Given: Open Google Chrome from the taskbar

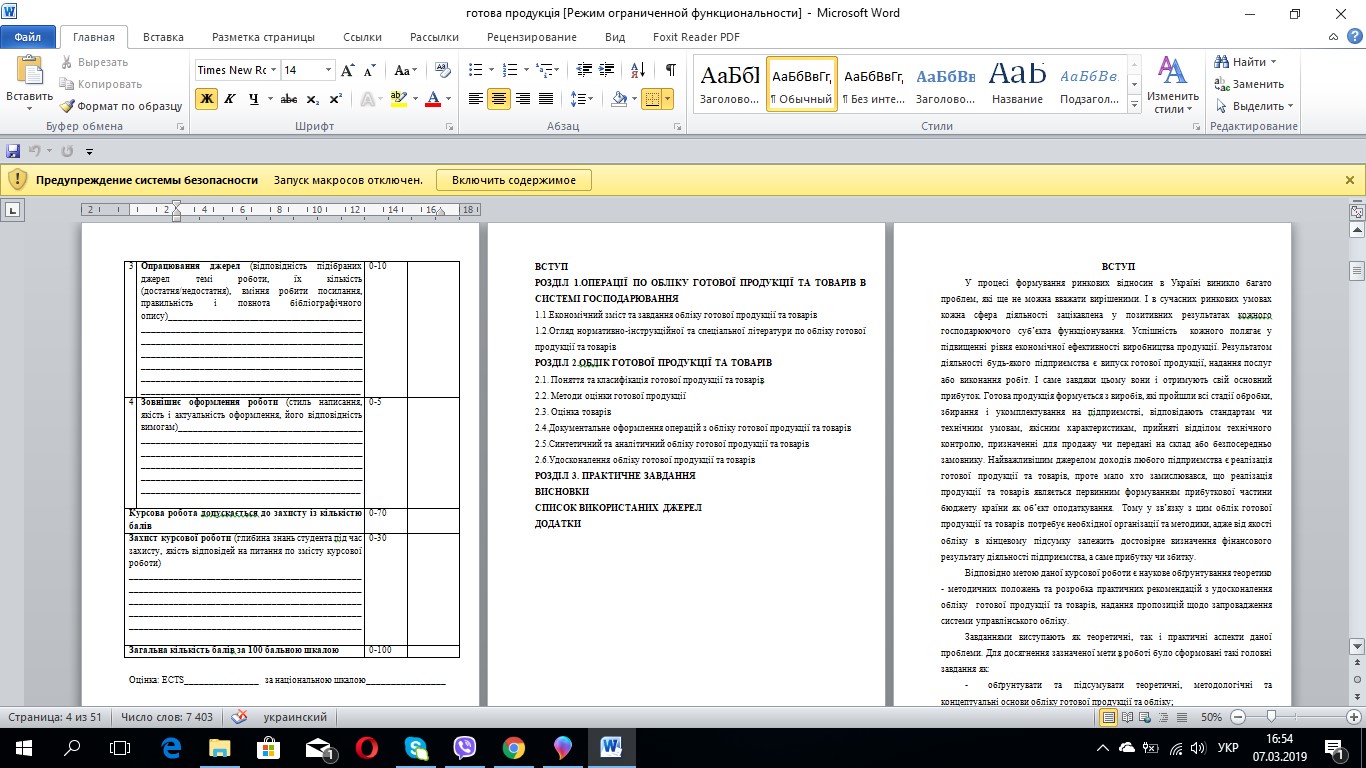Looking at the screenshot, I should [x=514, y=747].
